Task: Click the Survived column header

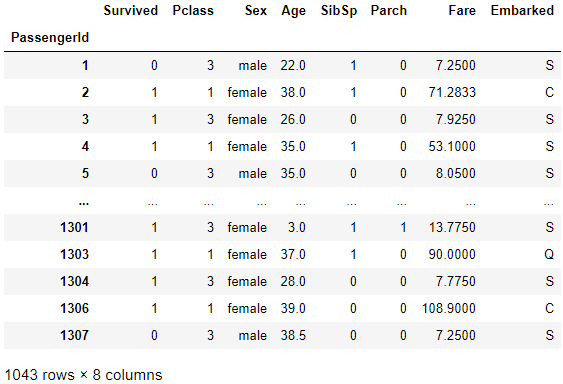Action: point(131,10)
